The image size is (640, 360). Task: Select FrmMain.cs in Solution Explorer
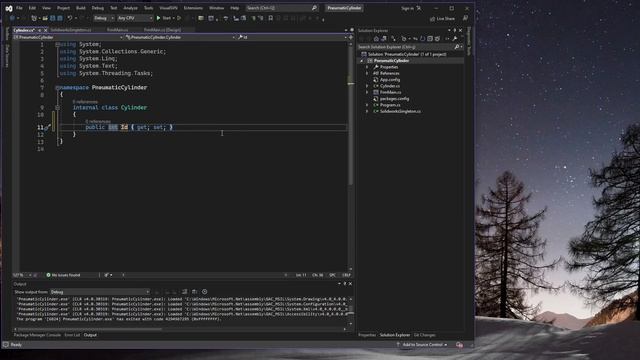(x=390, y=92)
